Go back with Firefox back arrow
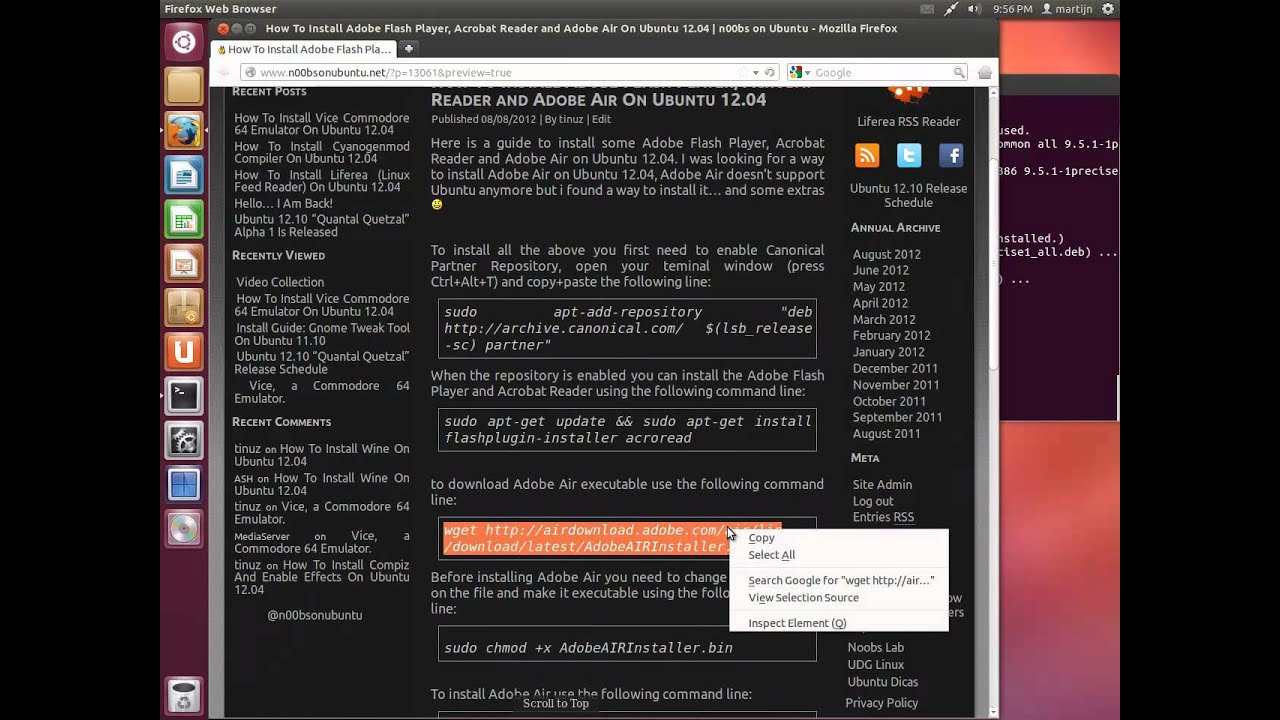 tap(224, 72)
